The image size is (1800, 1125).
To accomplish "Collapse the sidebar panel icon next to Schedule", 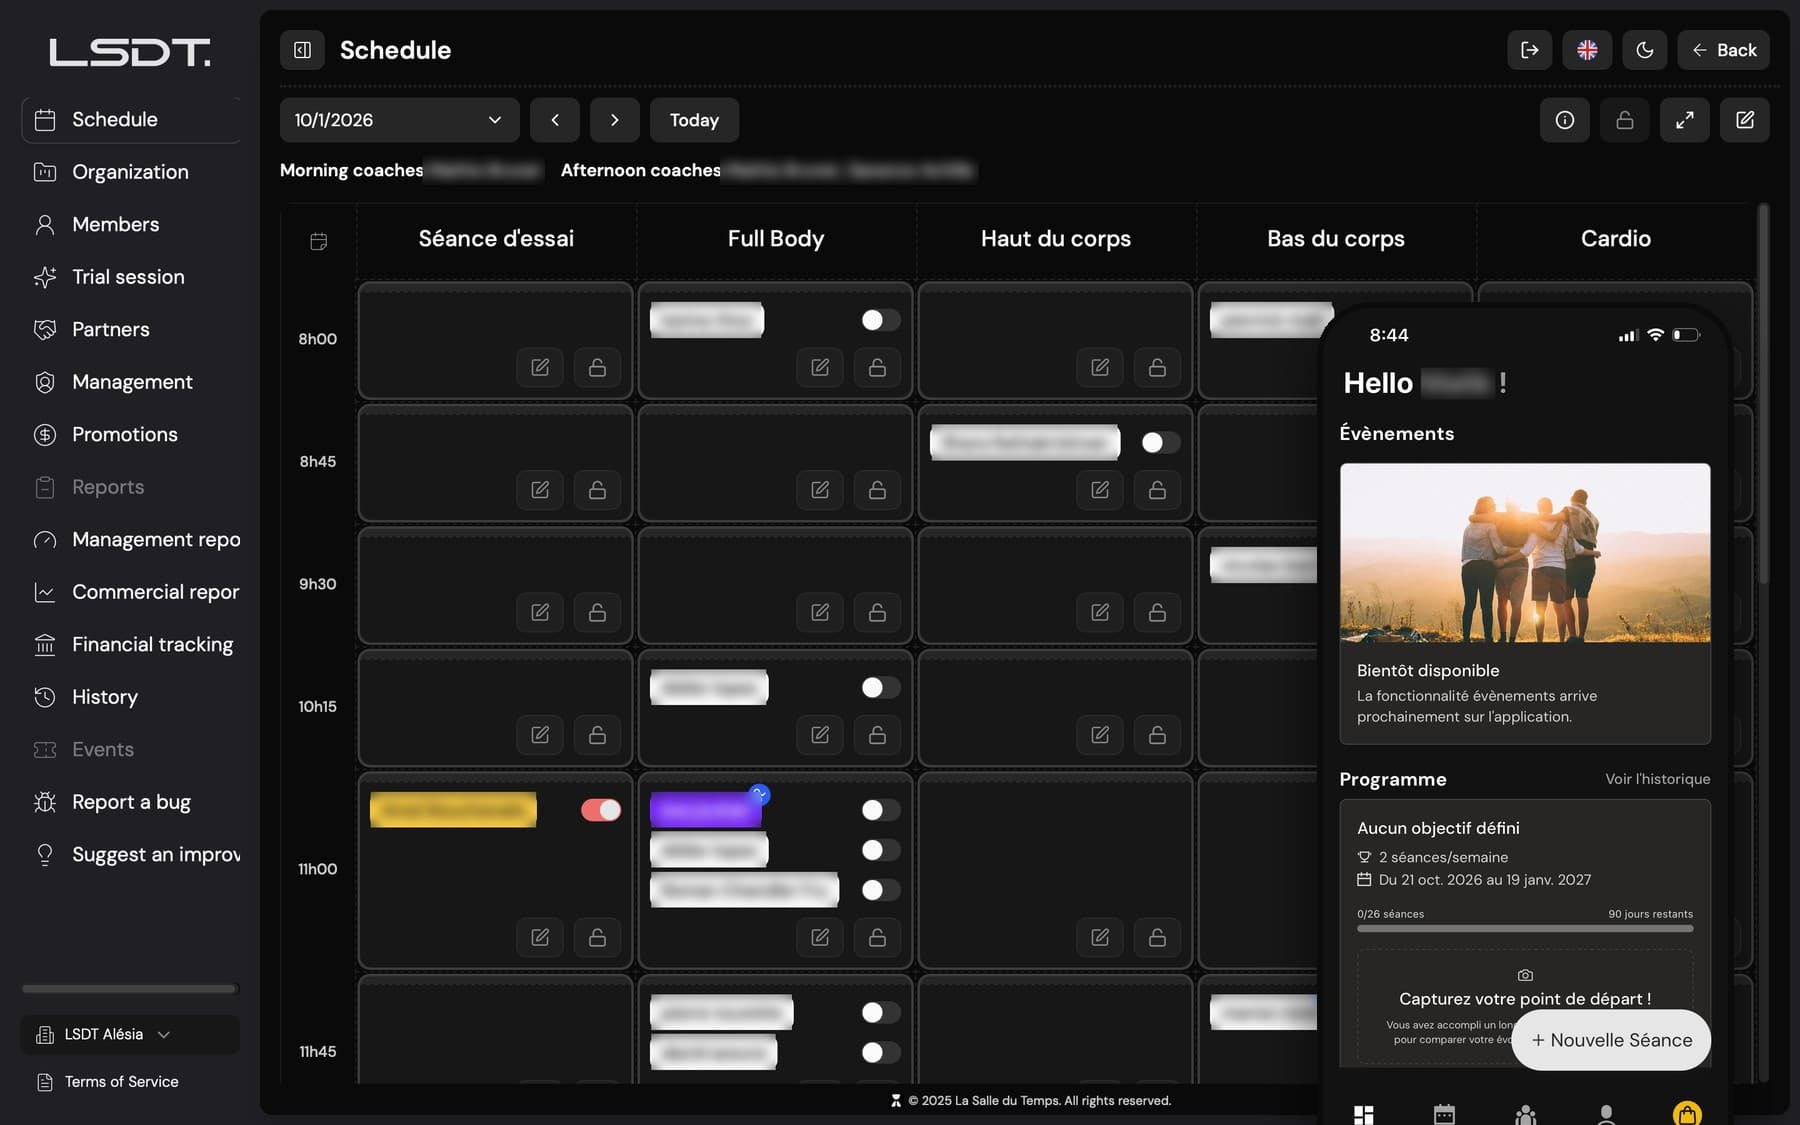I will pos(302,50).
